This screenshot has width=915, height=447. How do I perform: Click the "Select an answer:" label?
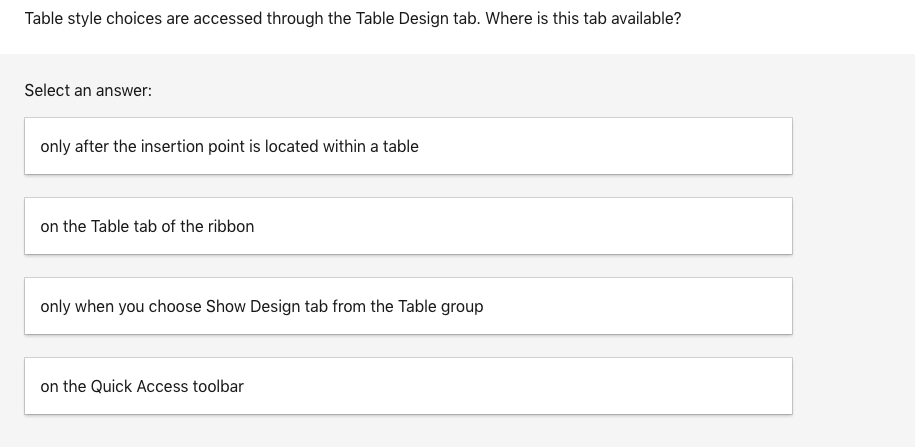point(88,90)
